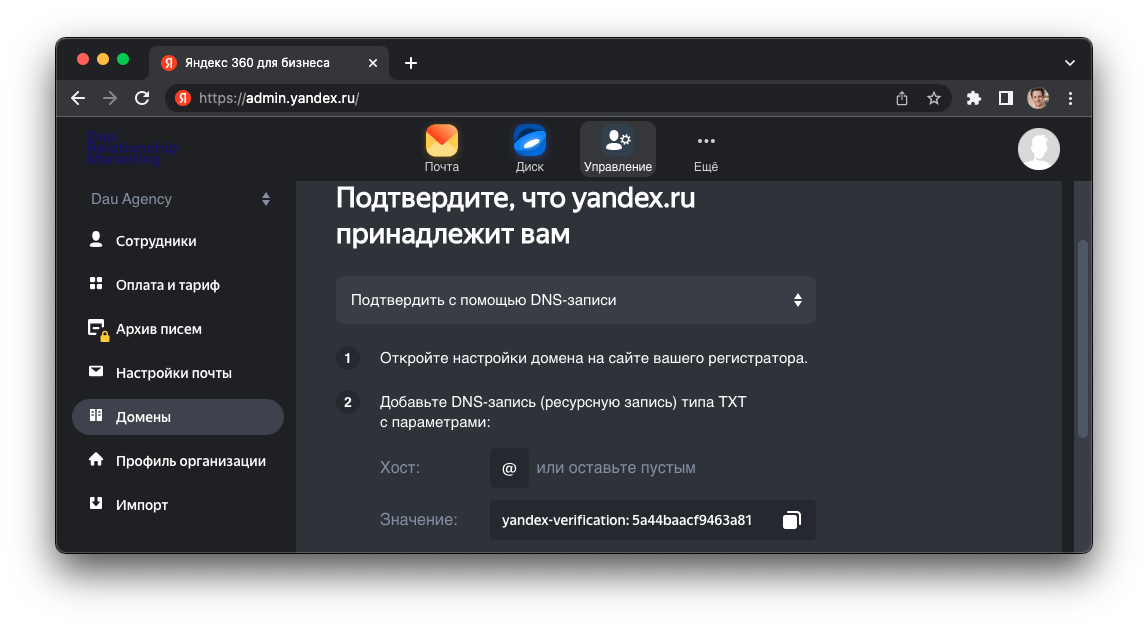Click the @ host value box
1148x627 pixels.
[509, 468]
